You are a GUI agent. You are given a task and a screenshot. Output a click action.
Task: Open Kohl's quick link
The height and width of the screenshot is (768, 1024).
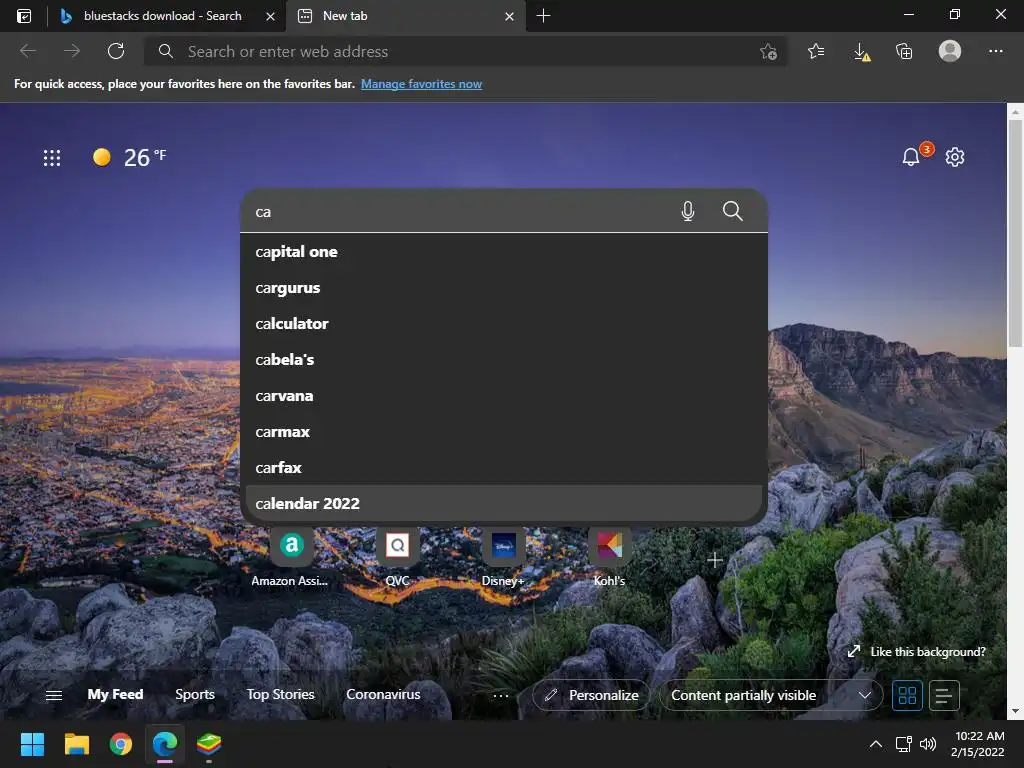609,558
